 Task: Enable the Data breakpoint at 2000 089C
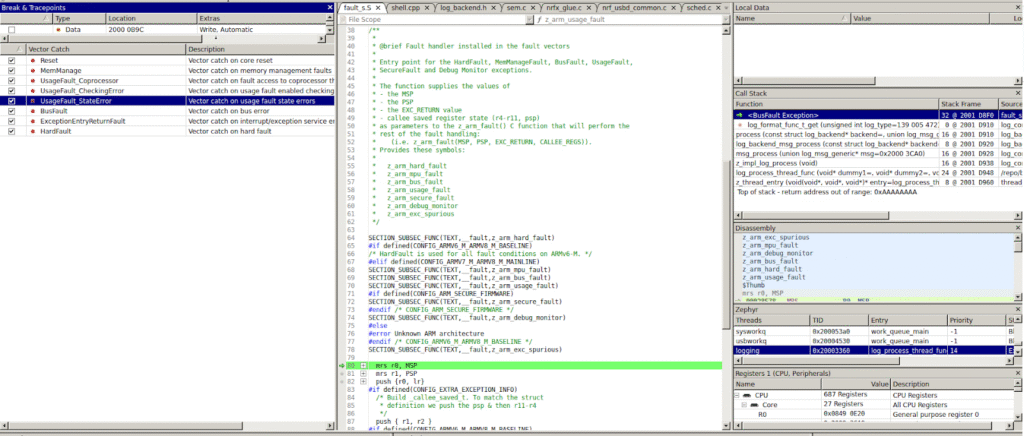[x=12, y=30]
